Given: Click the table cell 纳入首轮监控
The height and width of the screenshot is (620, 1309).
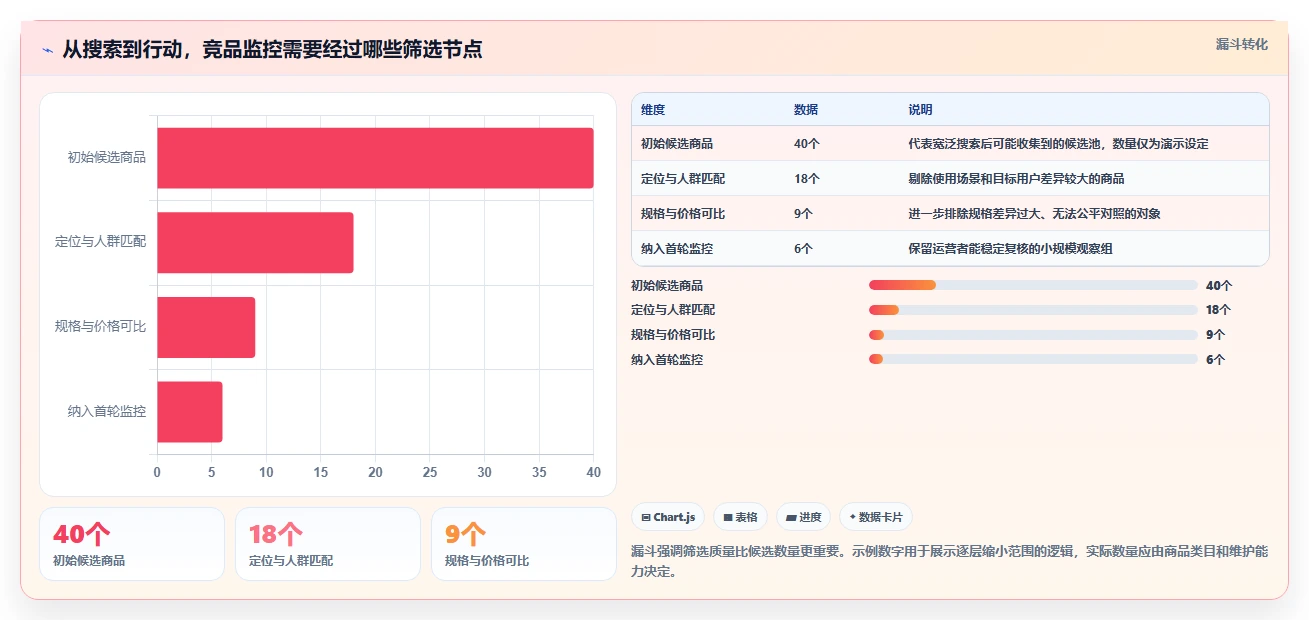Looking at the screenshot, I should pyautogui.click(x=677, y=249).
